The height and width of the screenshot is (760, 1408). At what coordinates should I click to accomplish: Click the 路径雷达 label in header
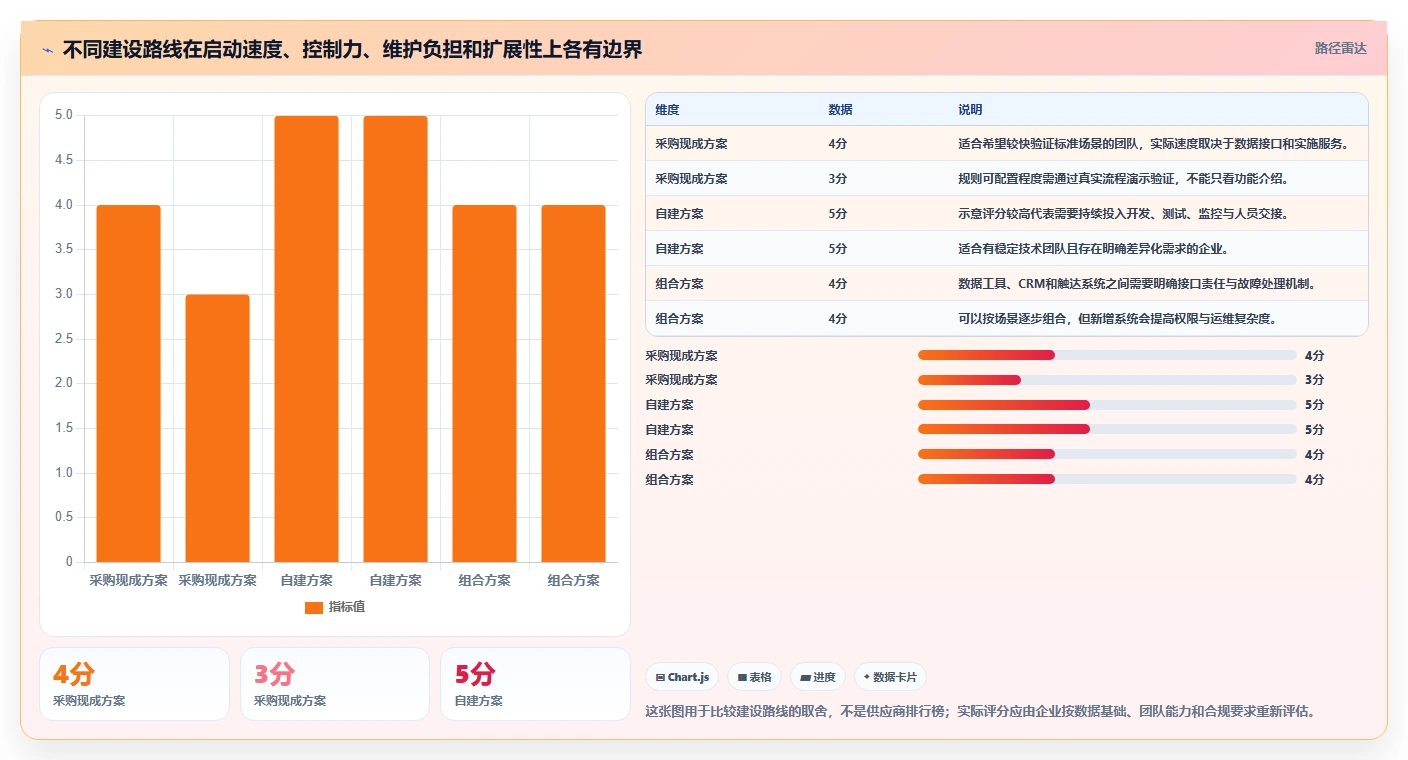point(1340,48)
